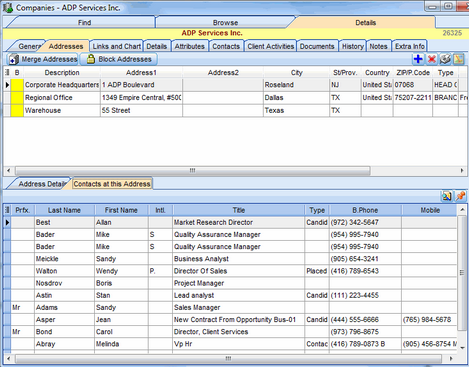Open the Attributes tab

click(190, 46)
